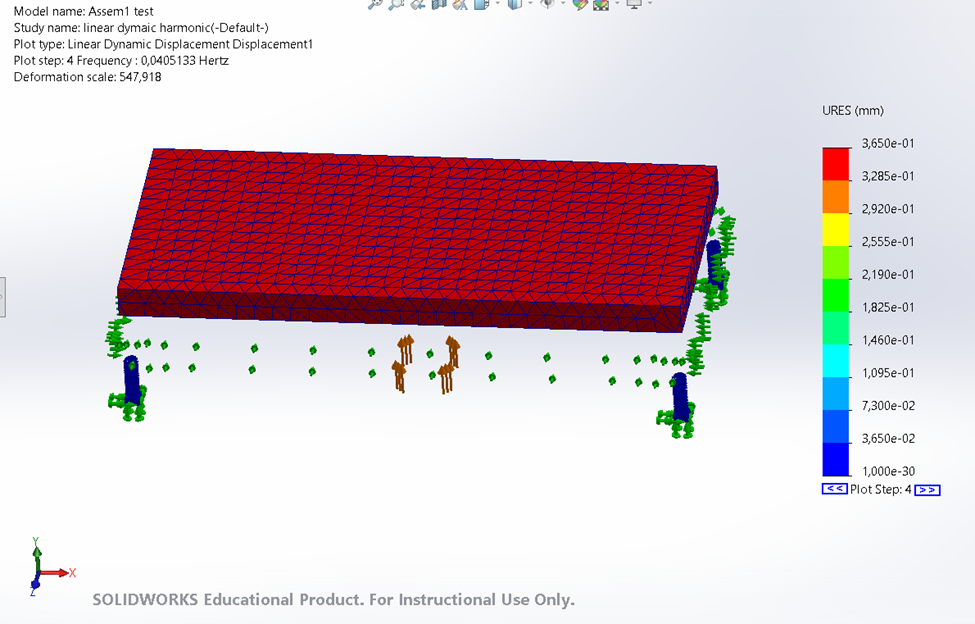Go to previous plot step with << button
975x624 pixels.
click(834, 489)
